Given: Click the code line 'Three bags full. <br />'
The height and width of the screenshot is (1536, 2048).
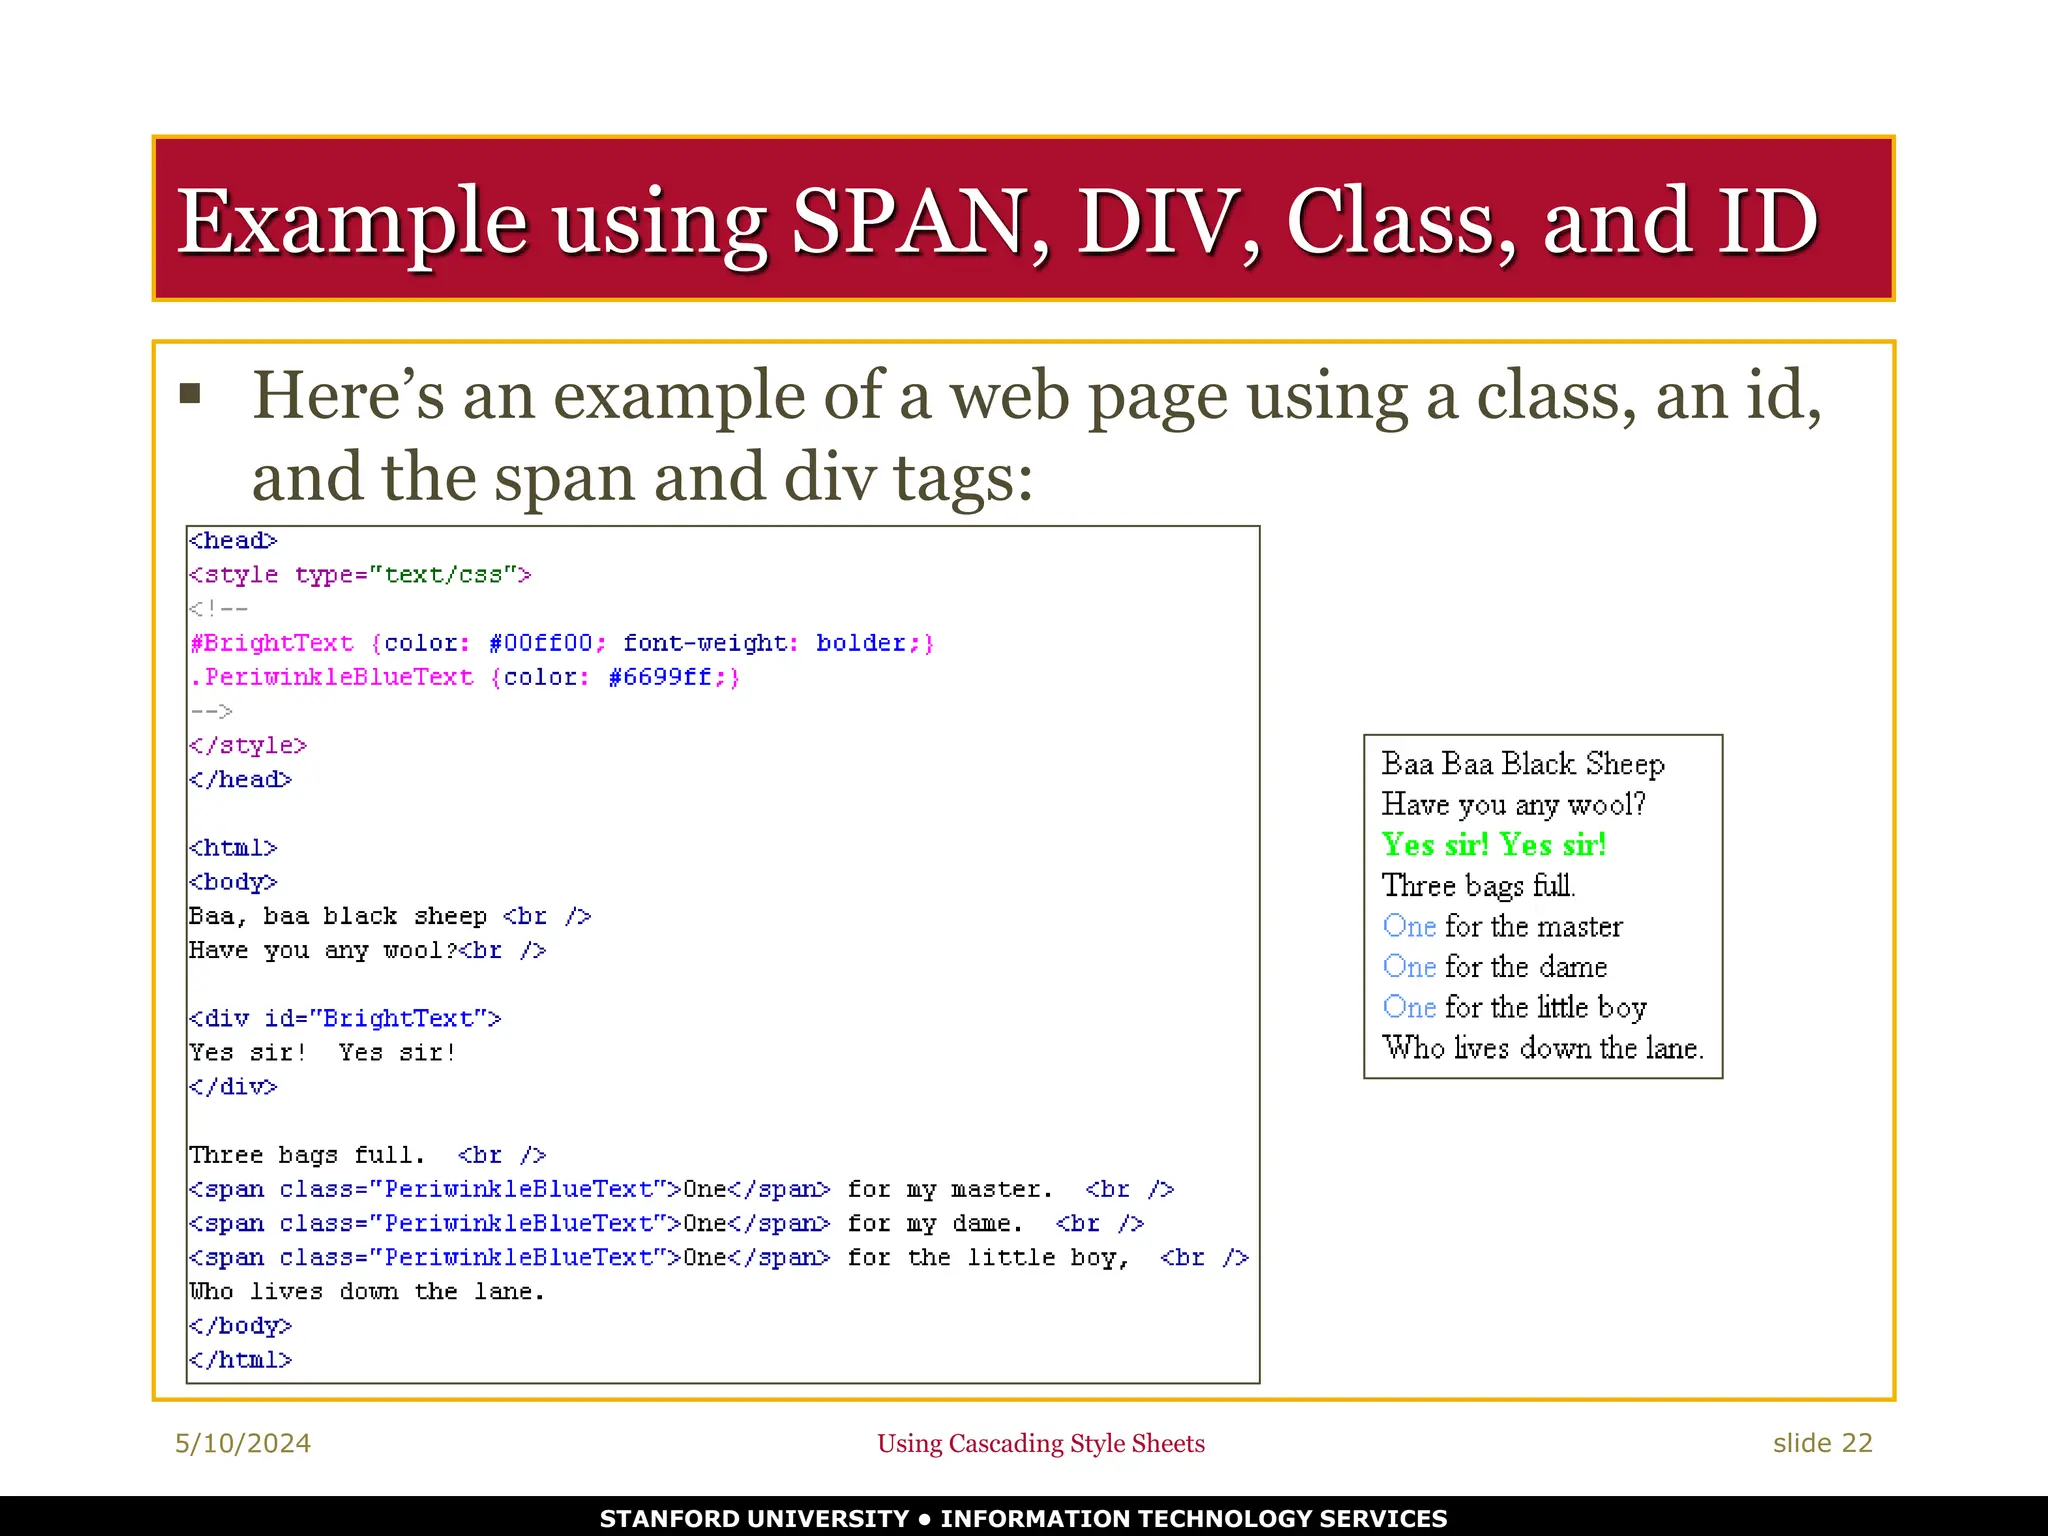Looking at the screenshot, I should click(368, 1155).
